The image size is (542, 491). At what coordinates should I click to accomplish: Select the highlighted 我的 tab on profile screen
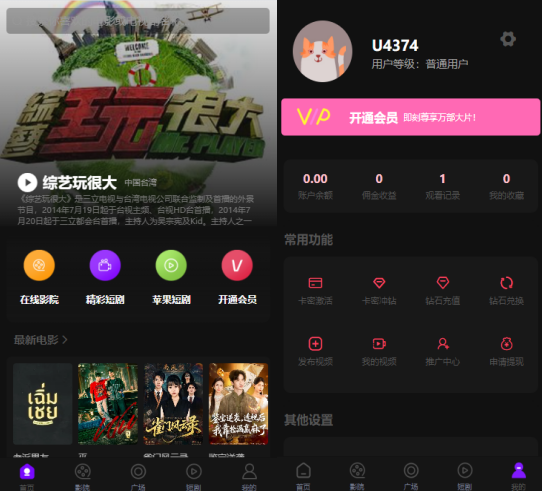point(518,475)
